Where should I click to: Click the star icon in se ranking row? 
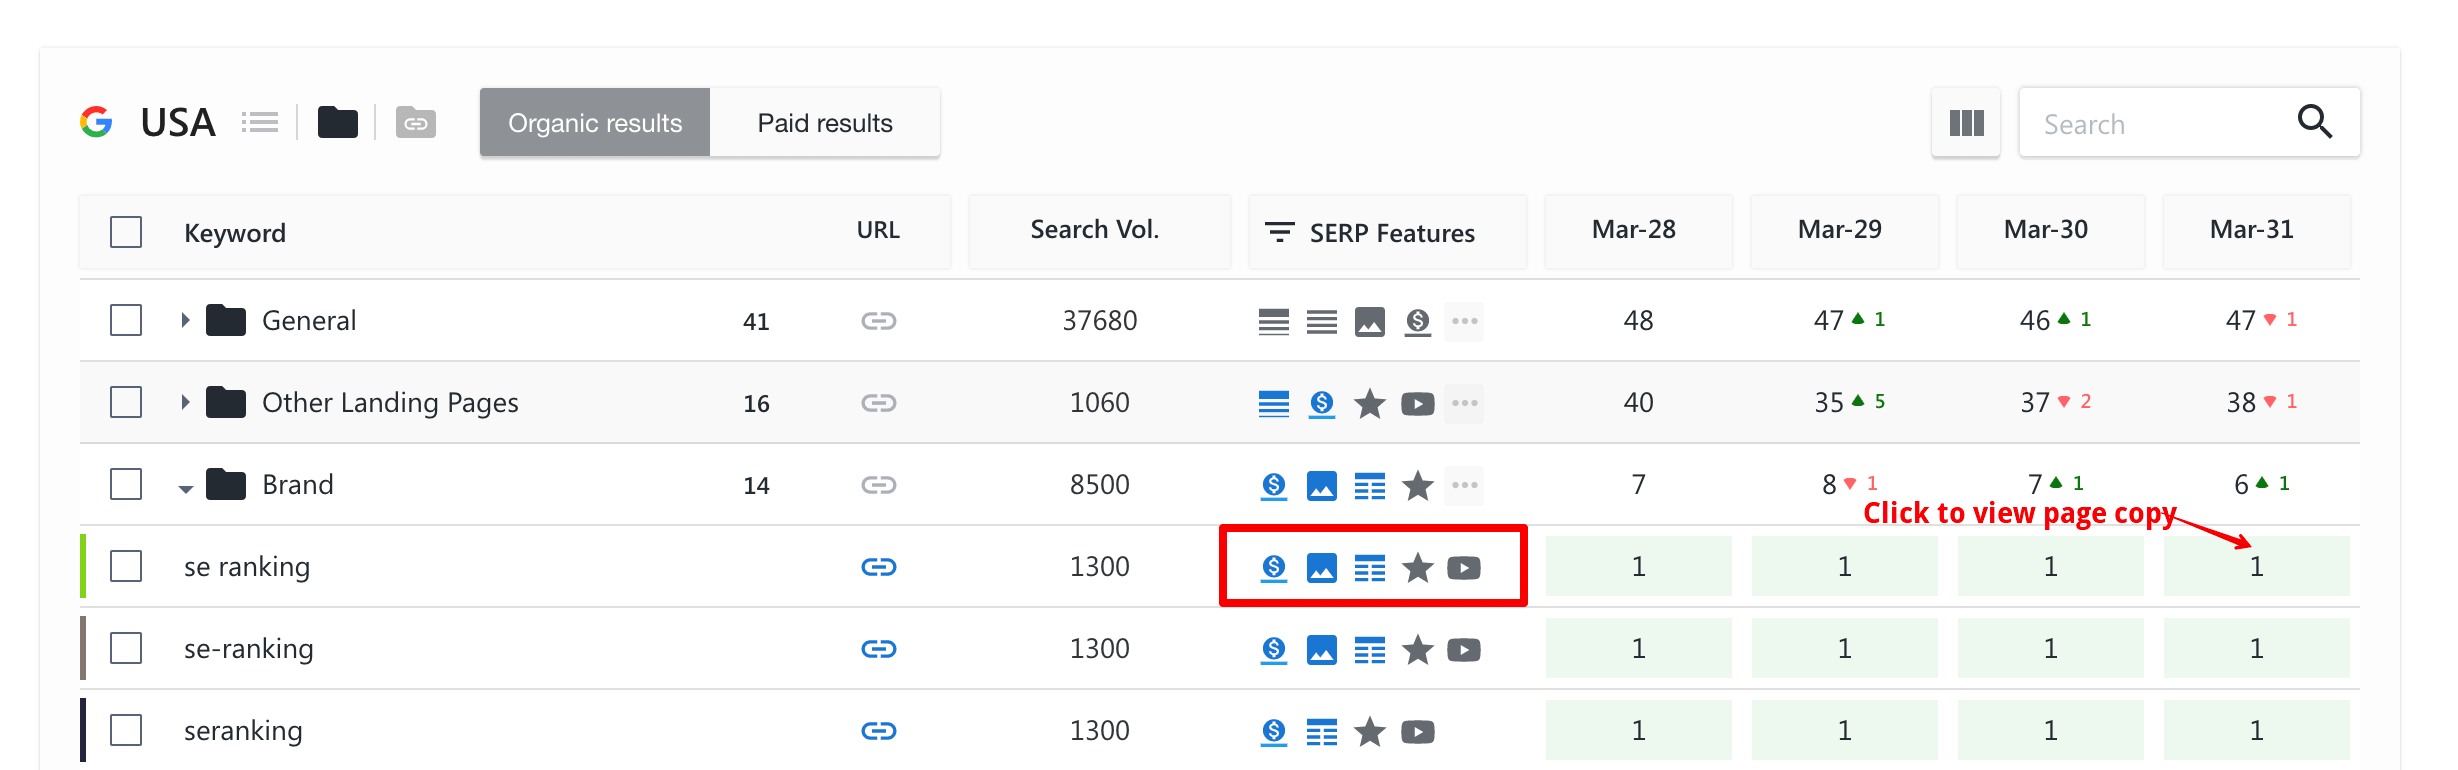[1417, 568]
